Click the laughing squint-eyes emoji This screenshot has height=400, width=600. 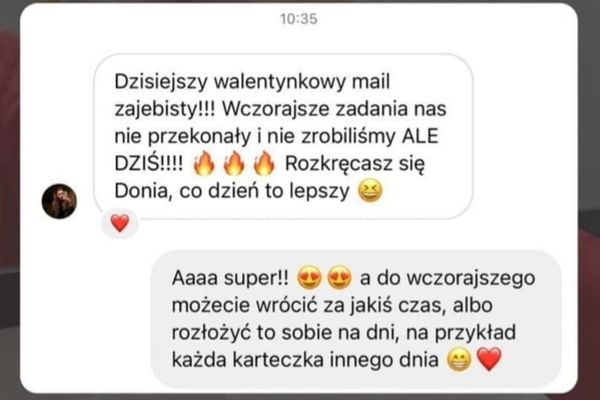click(370, 191)
